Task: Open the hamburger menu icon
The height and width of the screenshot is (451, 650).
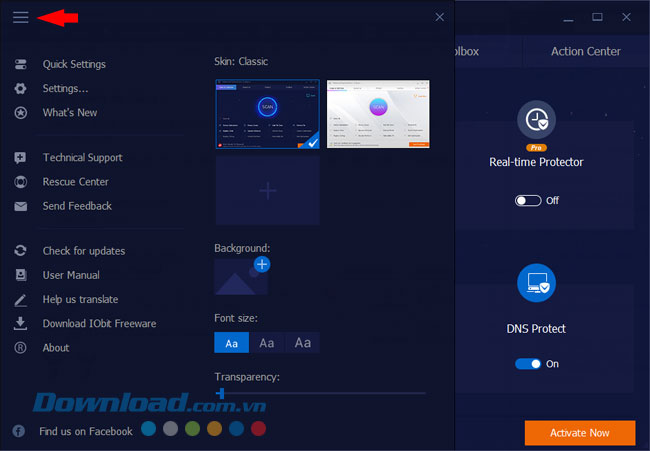Action: coord(20,17)
